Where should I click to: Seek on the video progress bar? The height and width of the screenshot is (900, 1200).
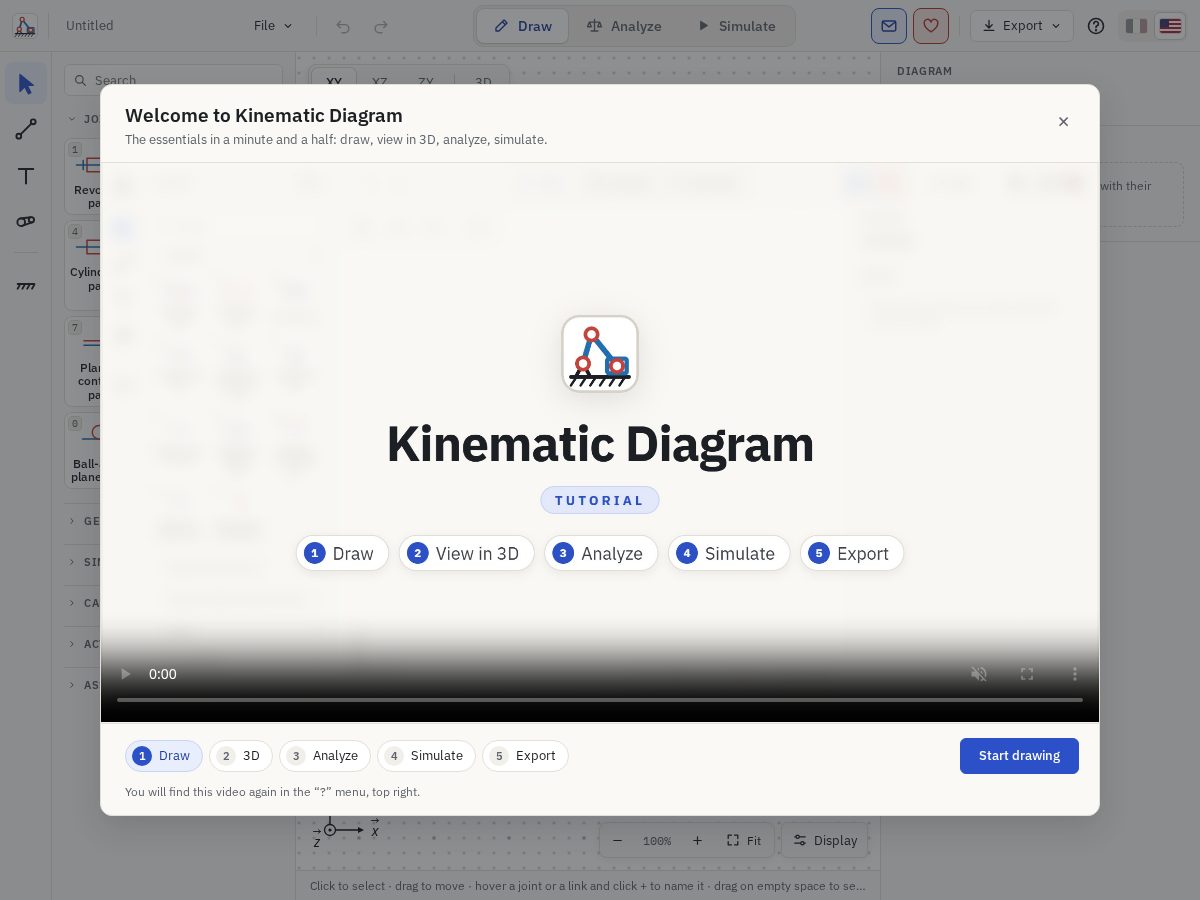click(600, 700)
